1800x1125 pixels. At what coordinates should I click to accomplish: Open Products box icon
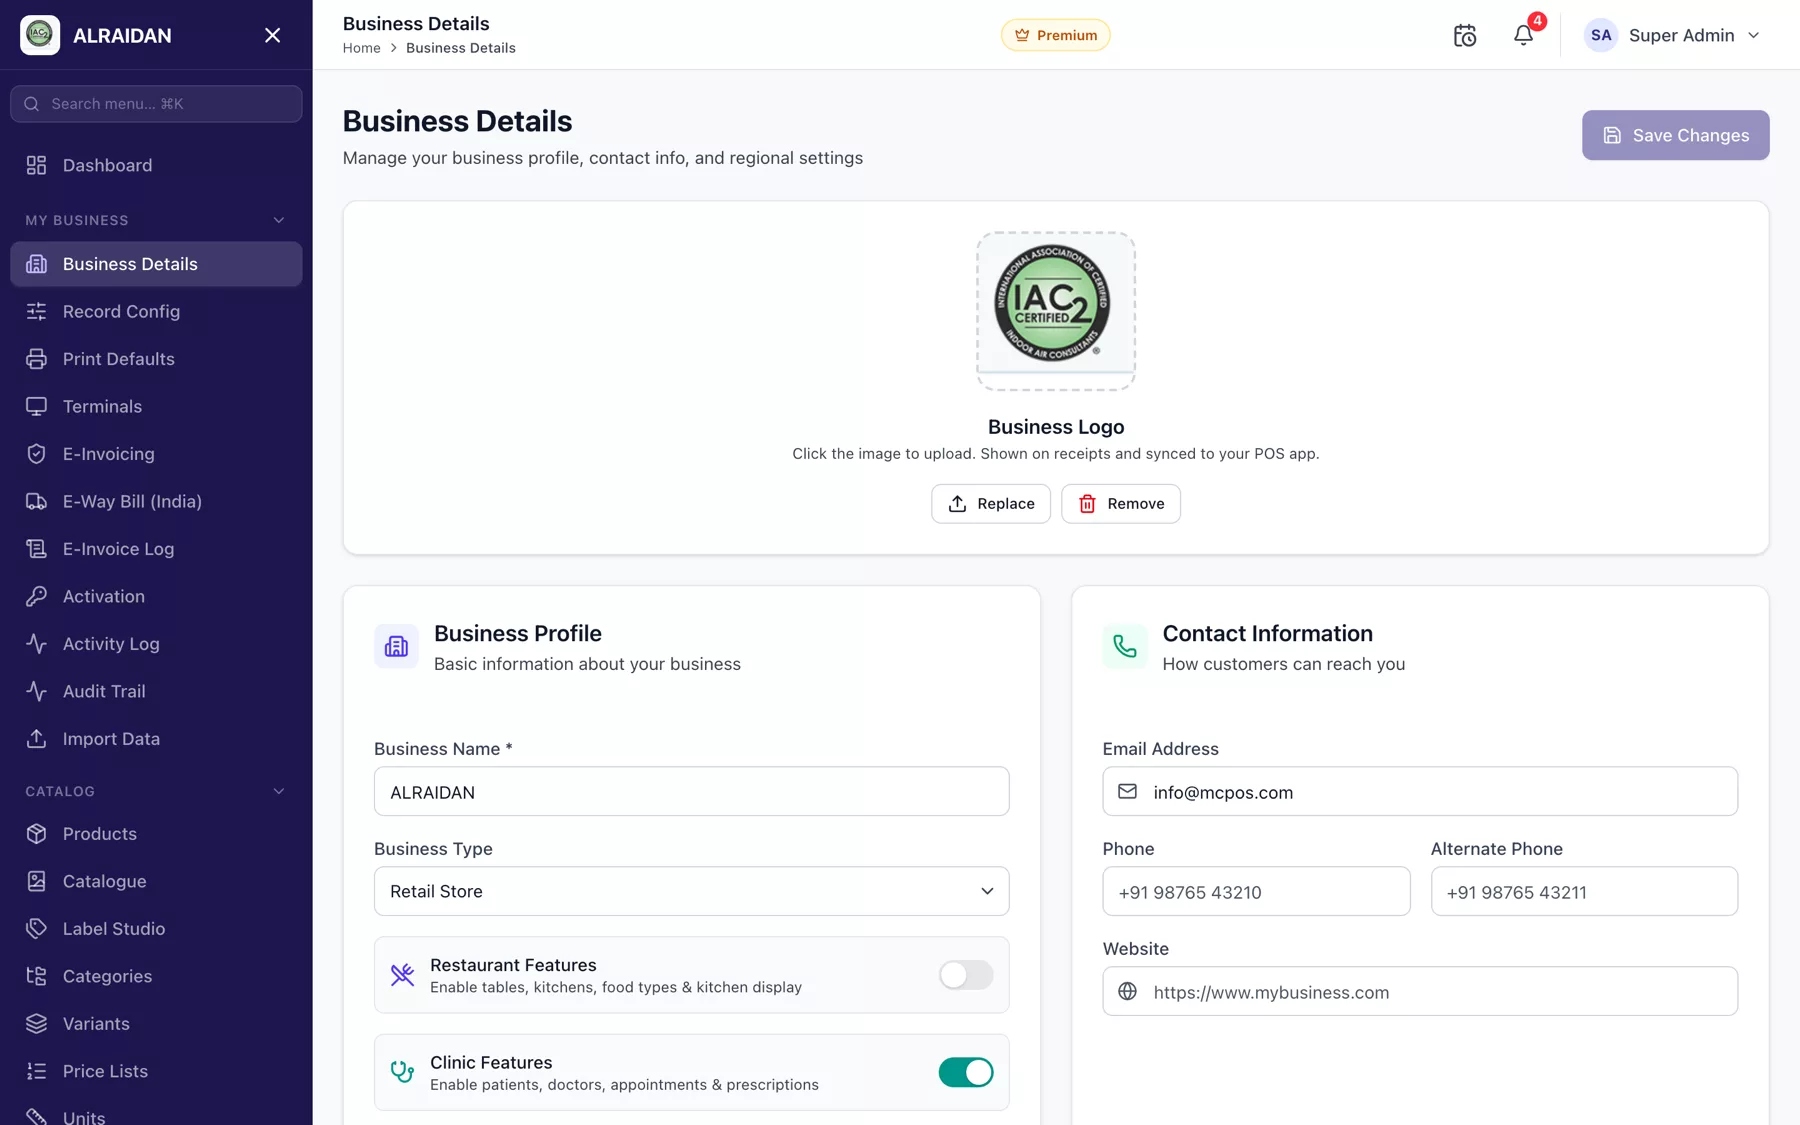click(37, 834)
